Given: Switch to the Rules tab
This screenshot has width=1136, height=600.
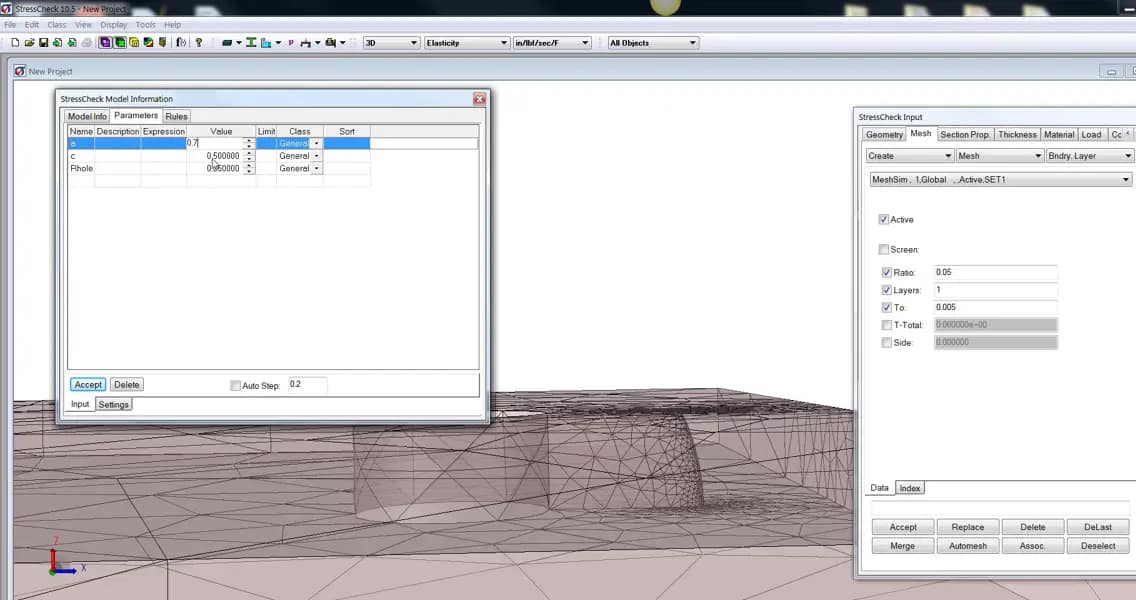Looking at the screenshot, I should click(x=176, y=117).
